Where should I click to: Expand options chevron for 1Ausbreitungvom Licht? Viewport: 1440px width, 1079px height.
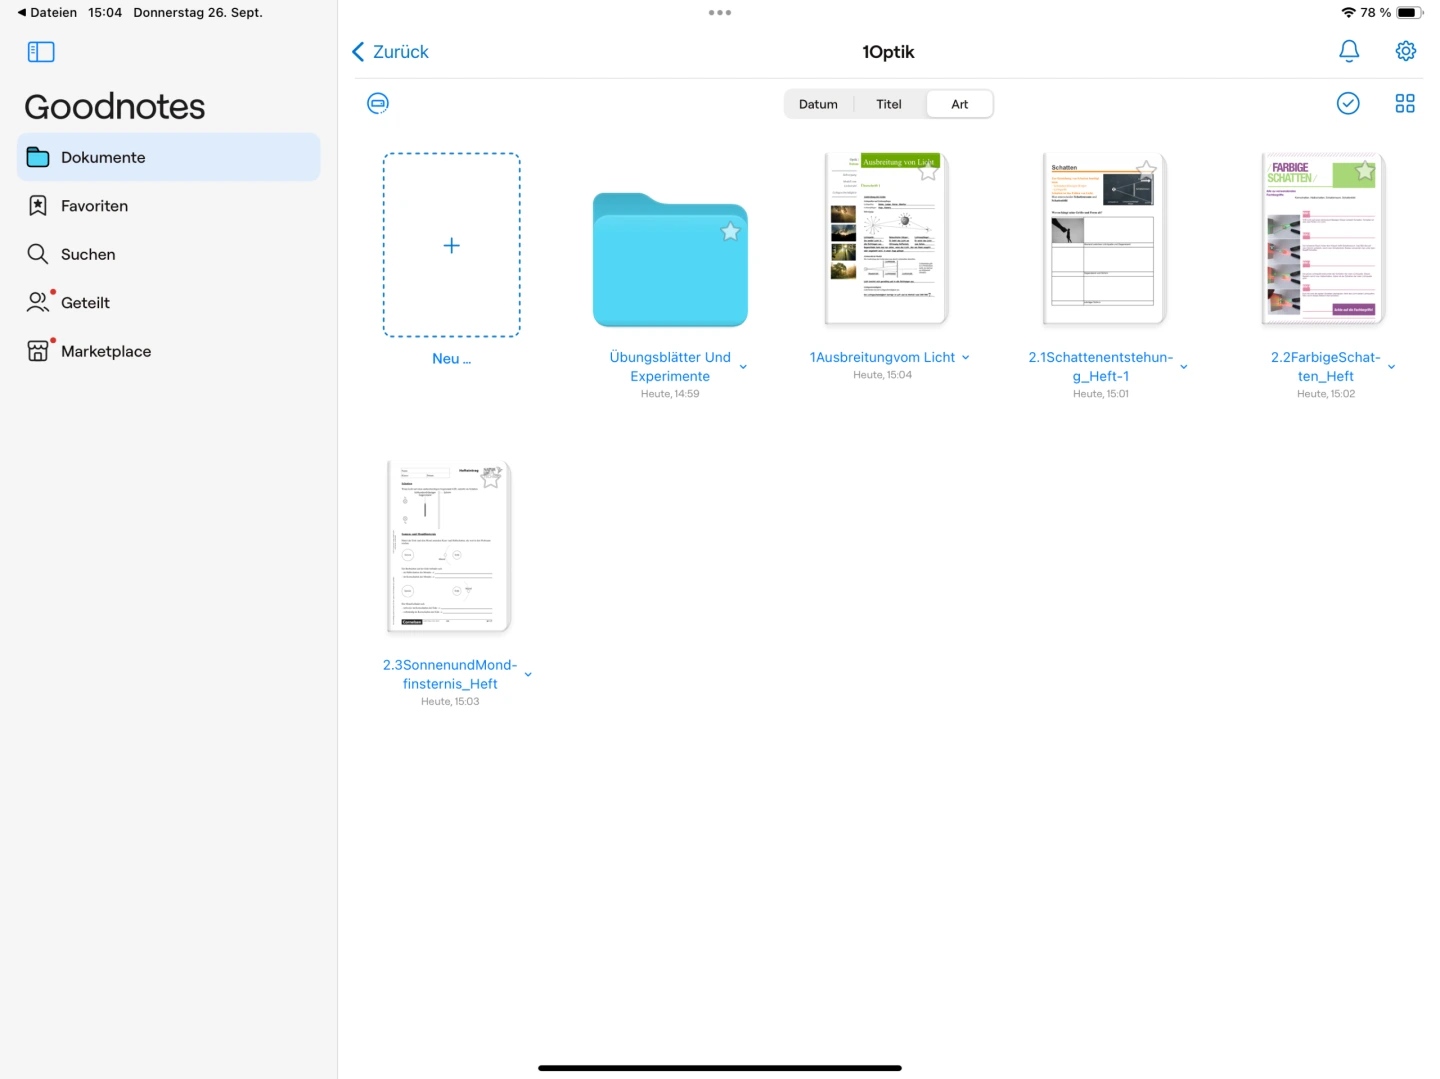tap(965, 358)
